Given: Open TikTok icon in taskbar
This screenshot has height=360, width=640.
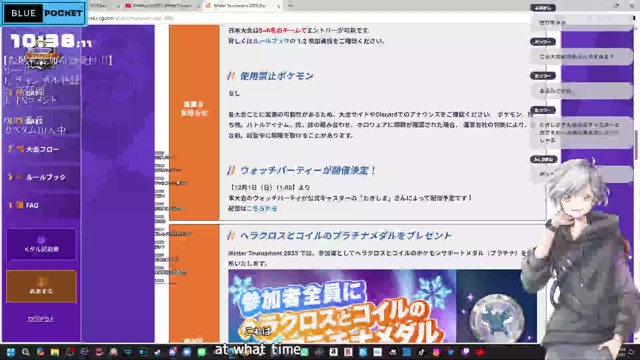Looking at the screenshot, I should pyautogui.click(x=421, y=352).
